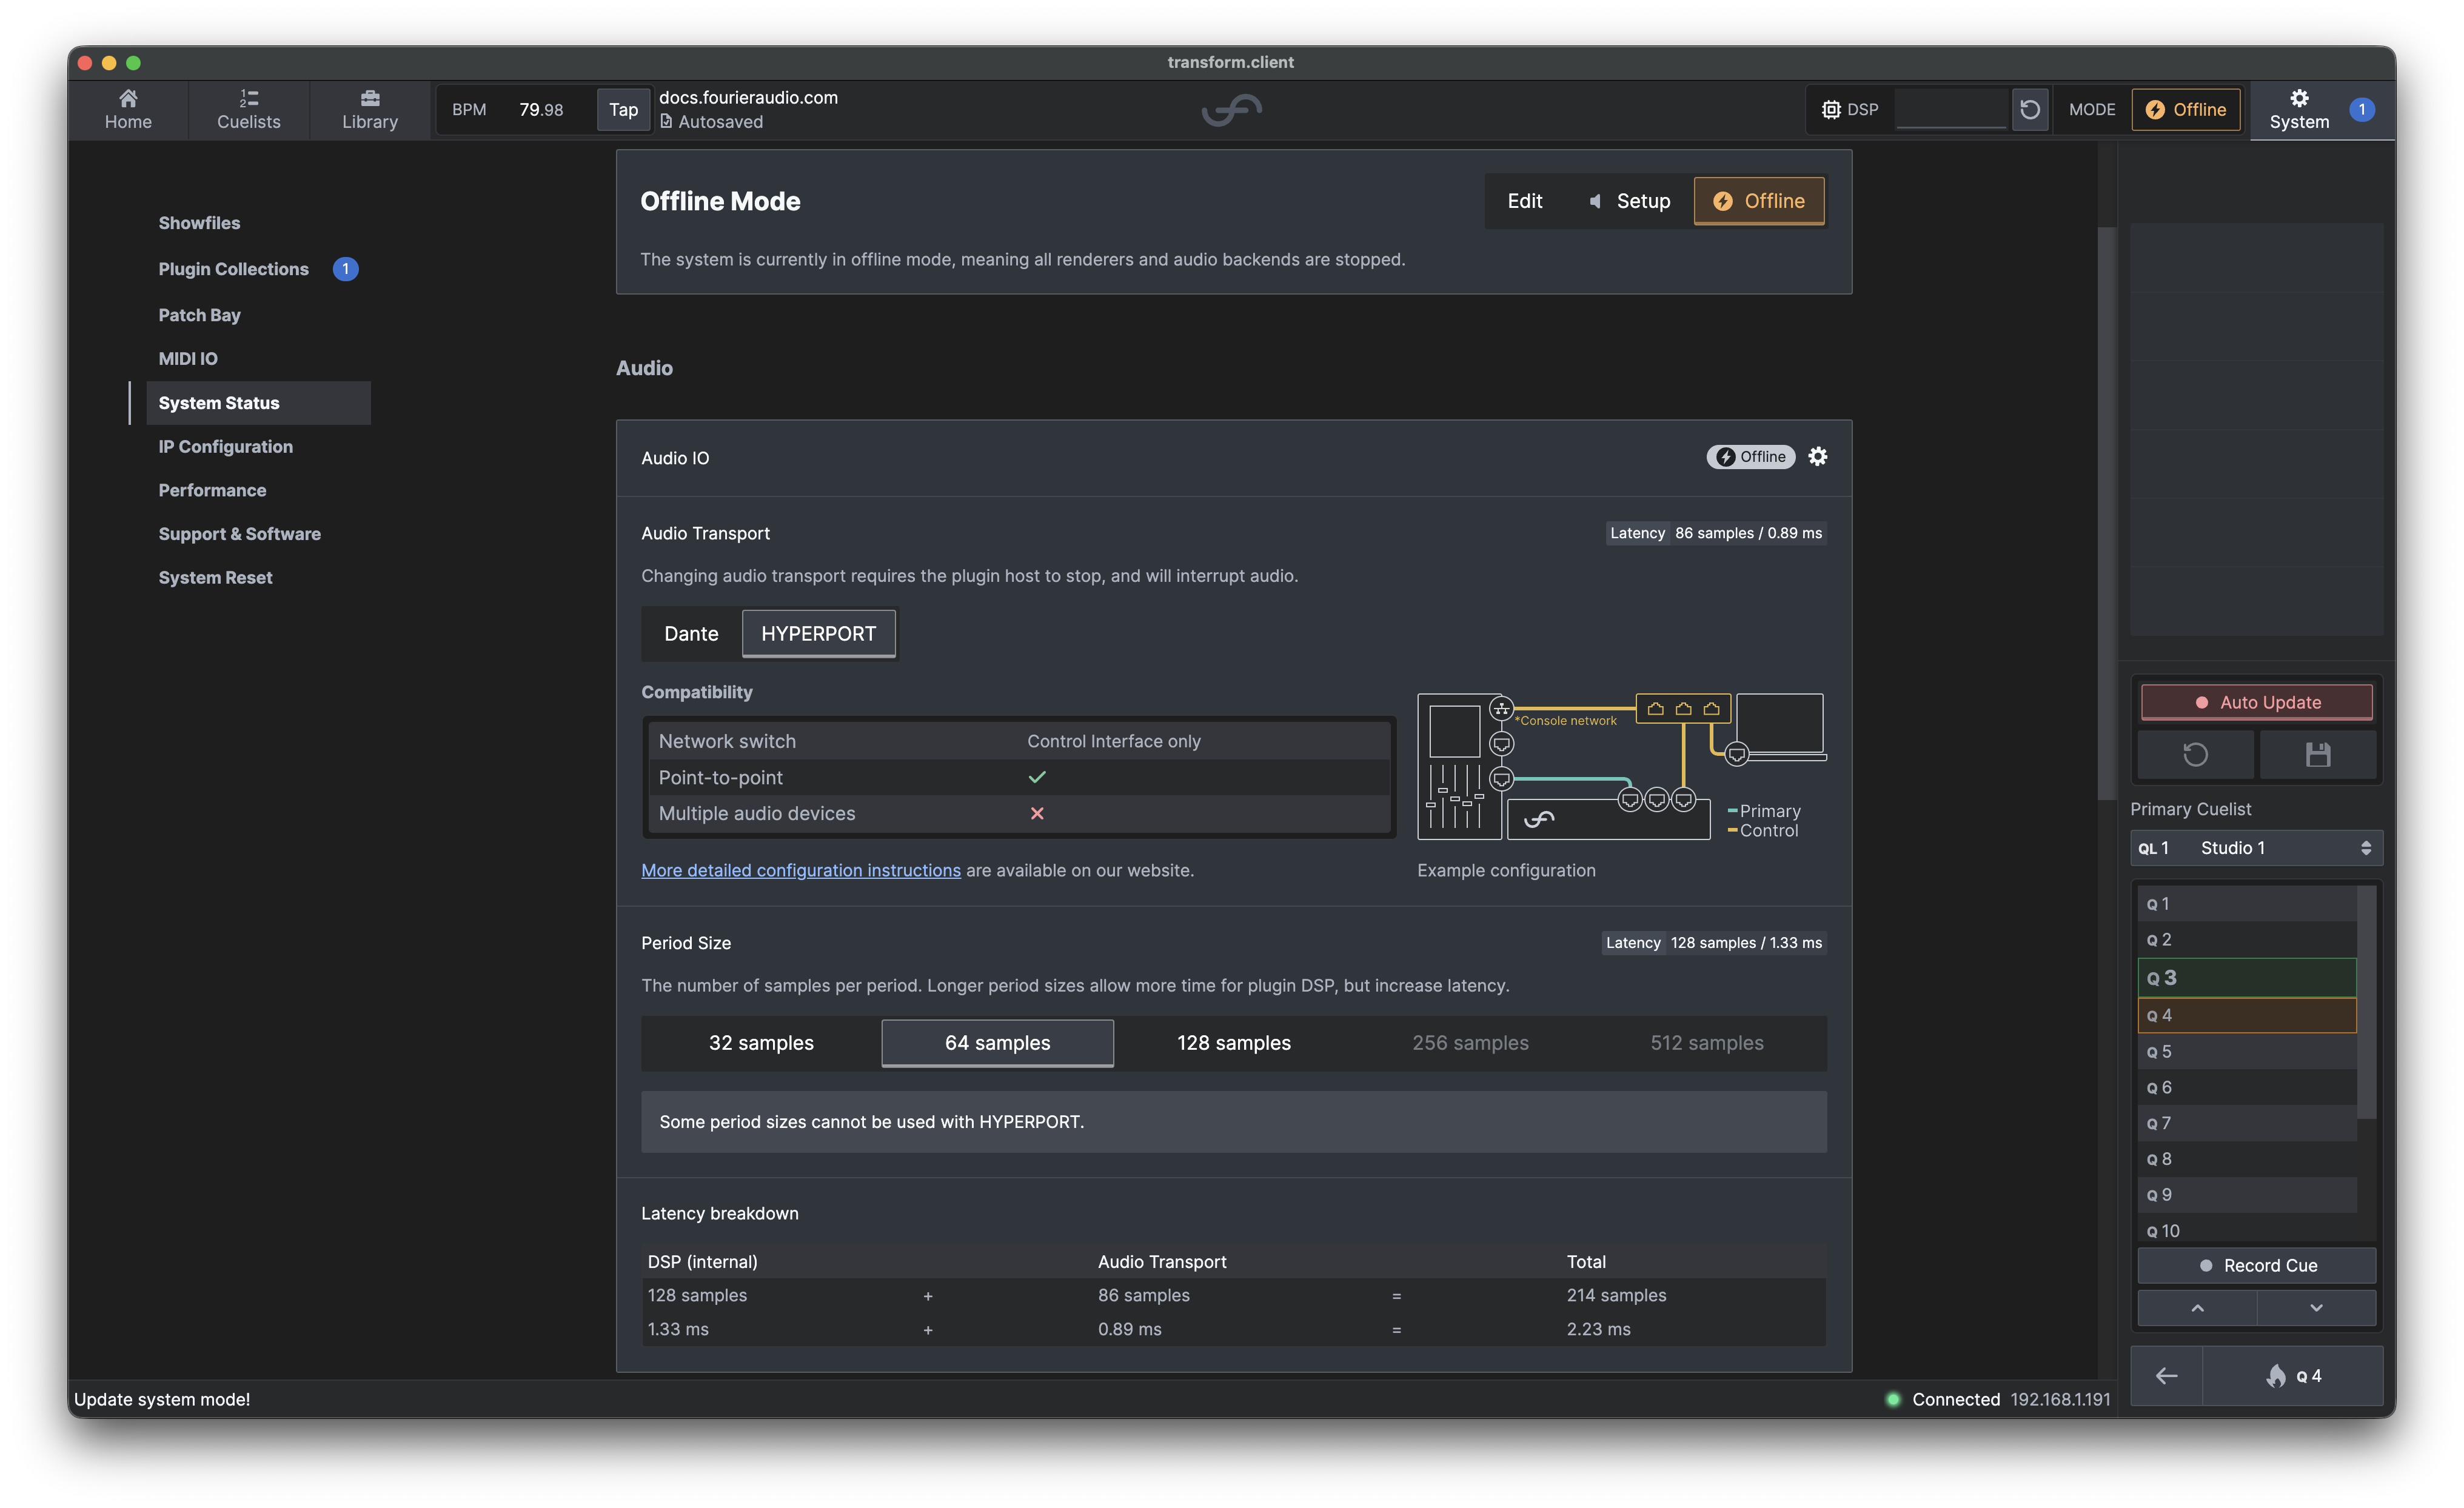Screen dimensions: 2464x1508
Task: Choose 64 samples period size
Action: [x=997, y=1043]
